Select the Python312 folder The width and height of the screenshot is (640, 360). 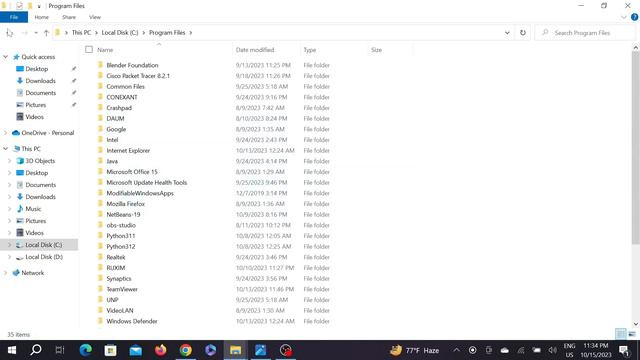pos(120,247)
